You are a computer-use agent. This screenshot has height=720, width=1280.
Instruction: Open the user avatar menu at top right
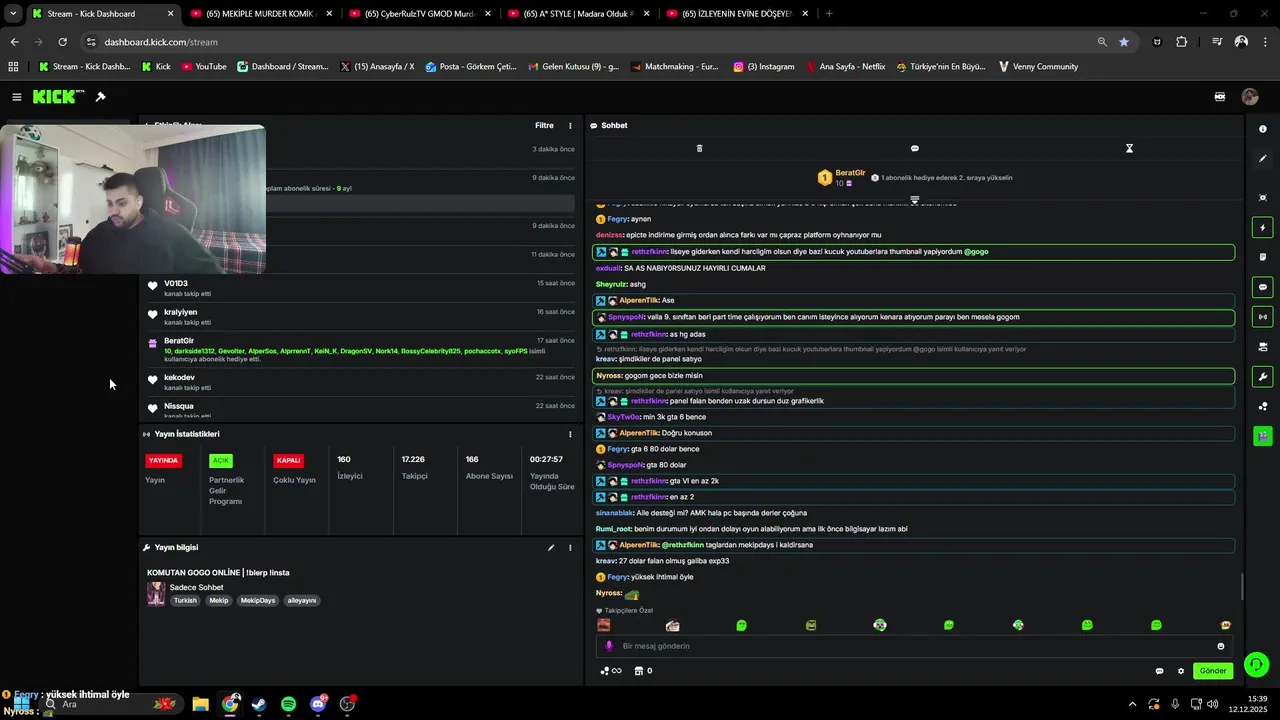pyautogui.click(x=1250, y=97)
